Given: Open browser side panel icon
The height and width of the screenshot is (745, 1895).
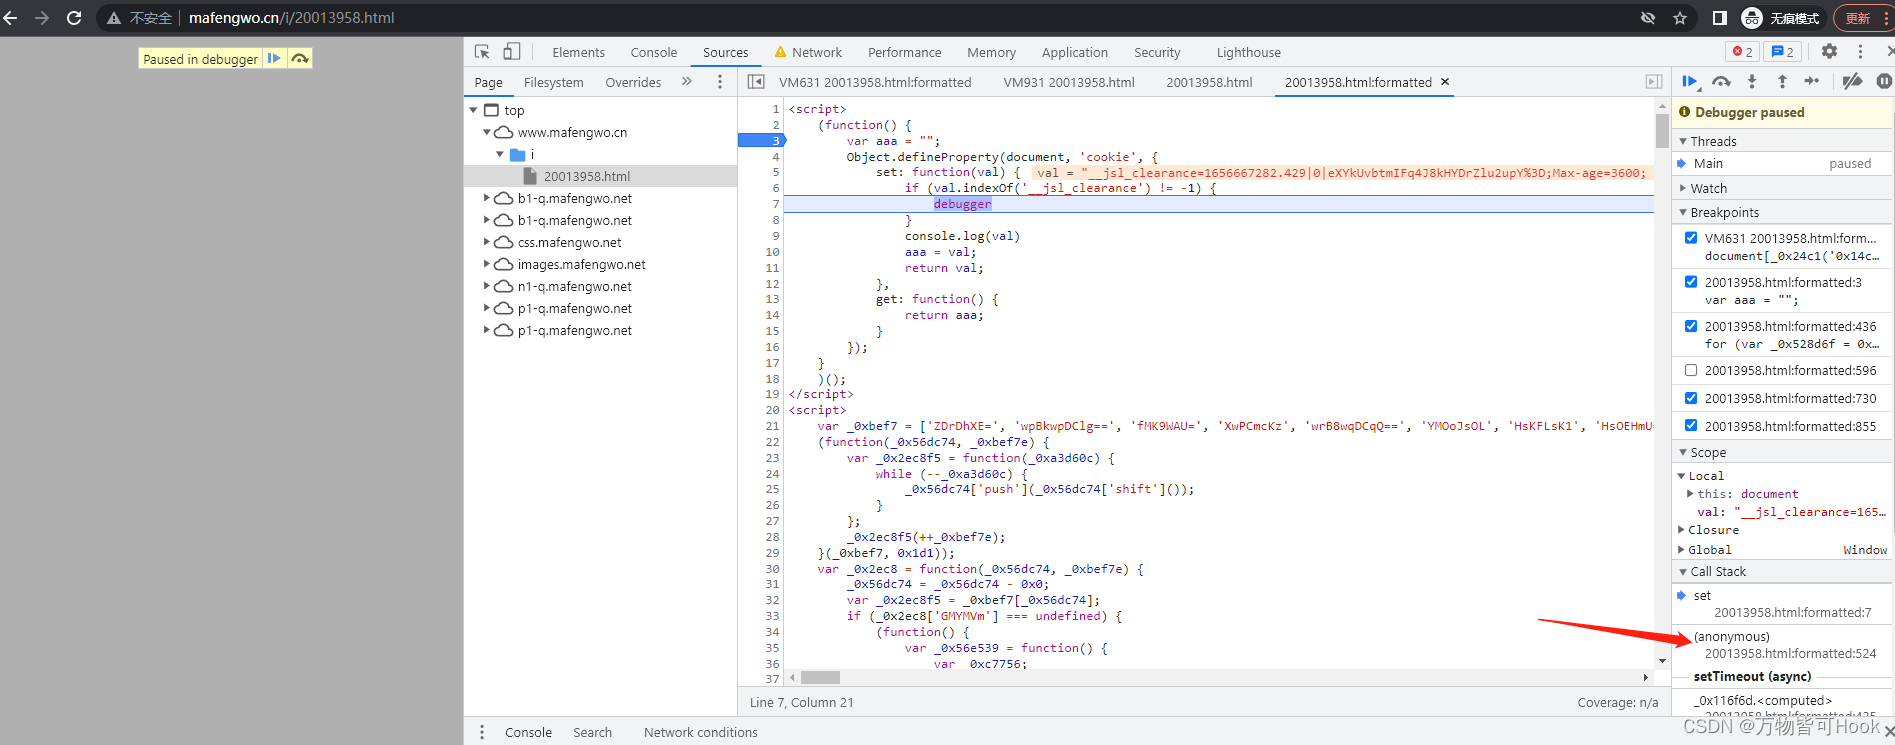Looking at the screenshot, I should 1720,18.
